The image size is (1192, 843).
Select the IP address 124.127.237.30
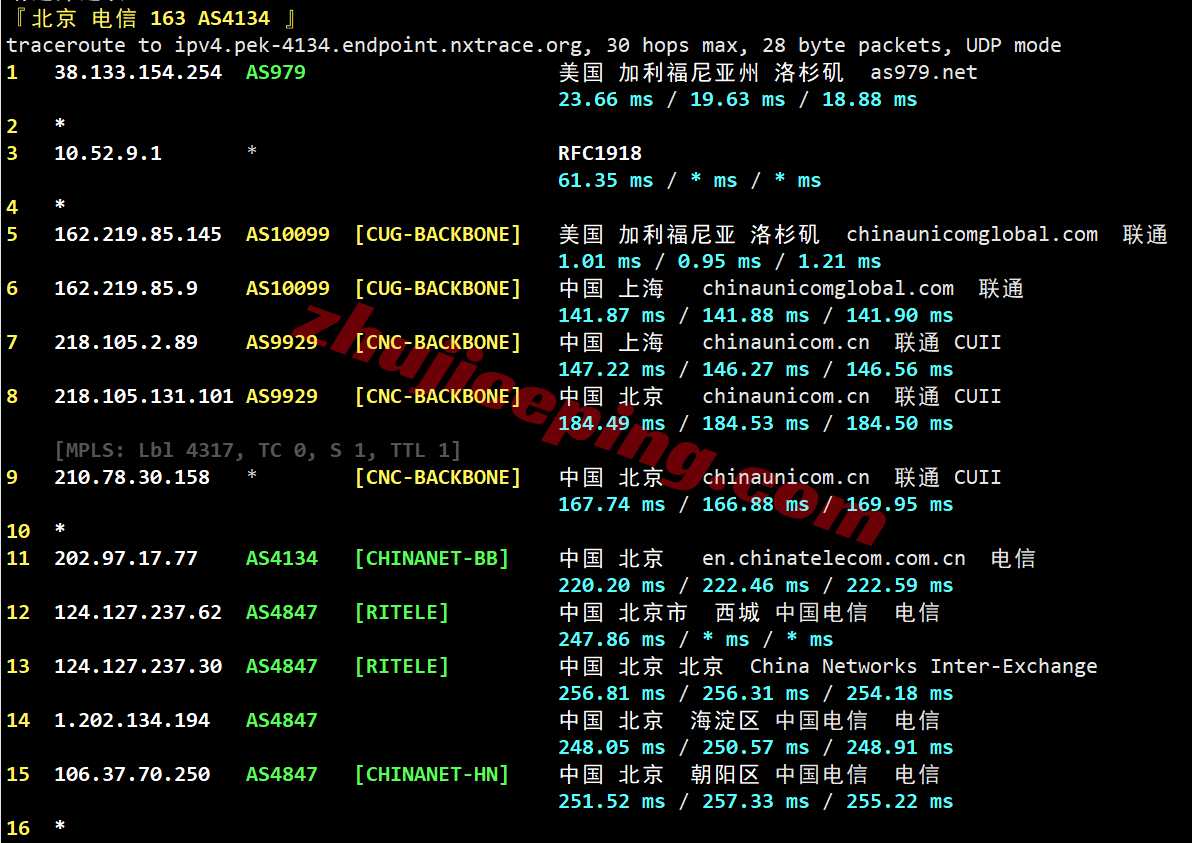point(138,666)
